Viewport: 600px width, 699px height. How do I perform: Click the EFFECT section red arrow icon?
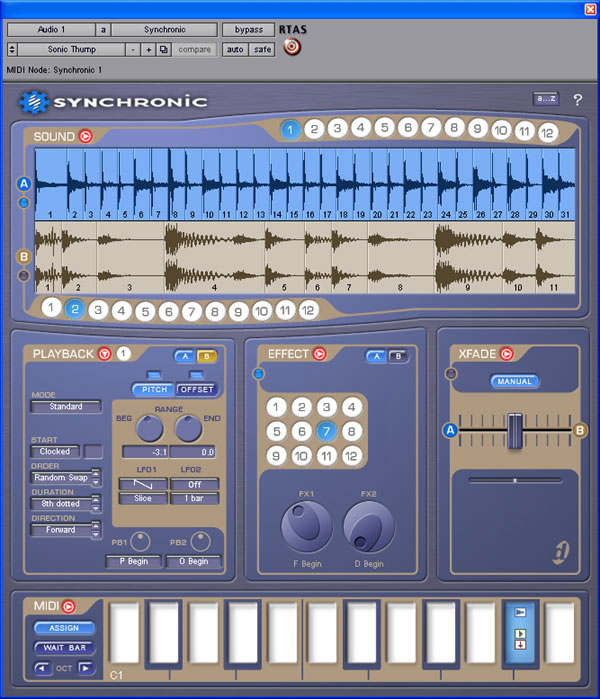(320, 354)
